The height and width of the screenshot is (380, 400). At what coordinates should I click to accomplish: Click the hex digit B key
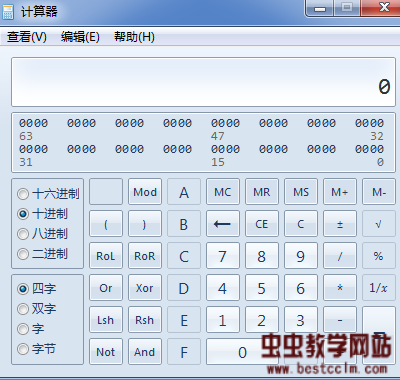(x=184, y=224)
